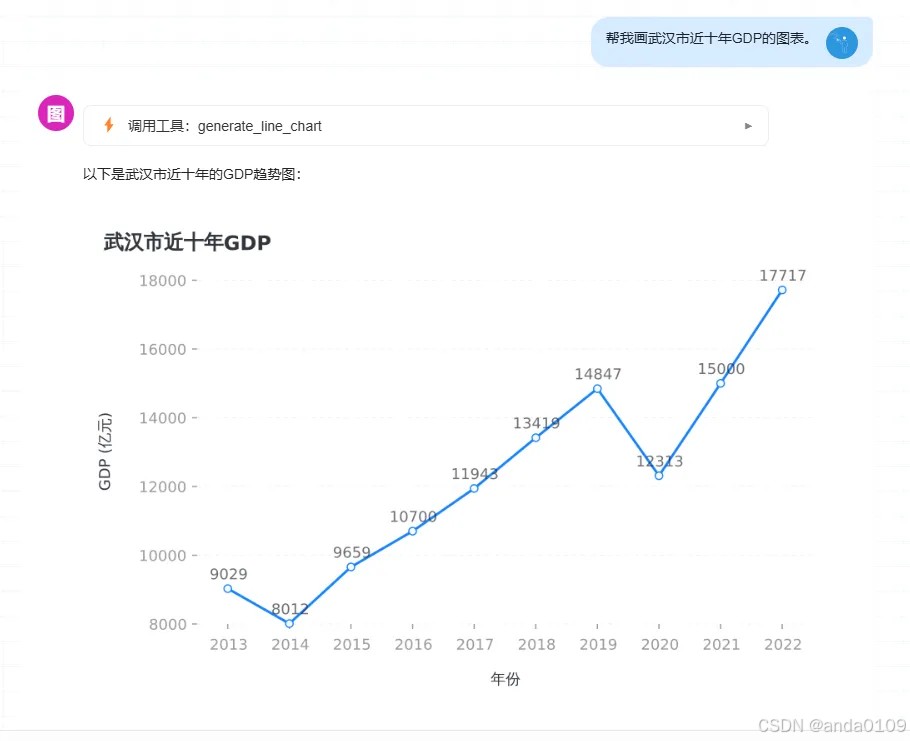Expand the generate_line_chart tool call arrow
Viewport: 910px width, 741px height.
[748, 126]
